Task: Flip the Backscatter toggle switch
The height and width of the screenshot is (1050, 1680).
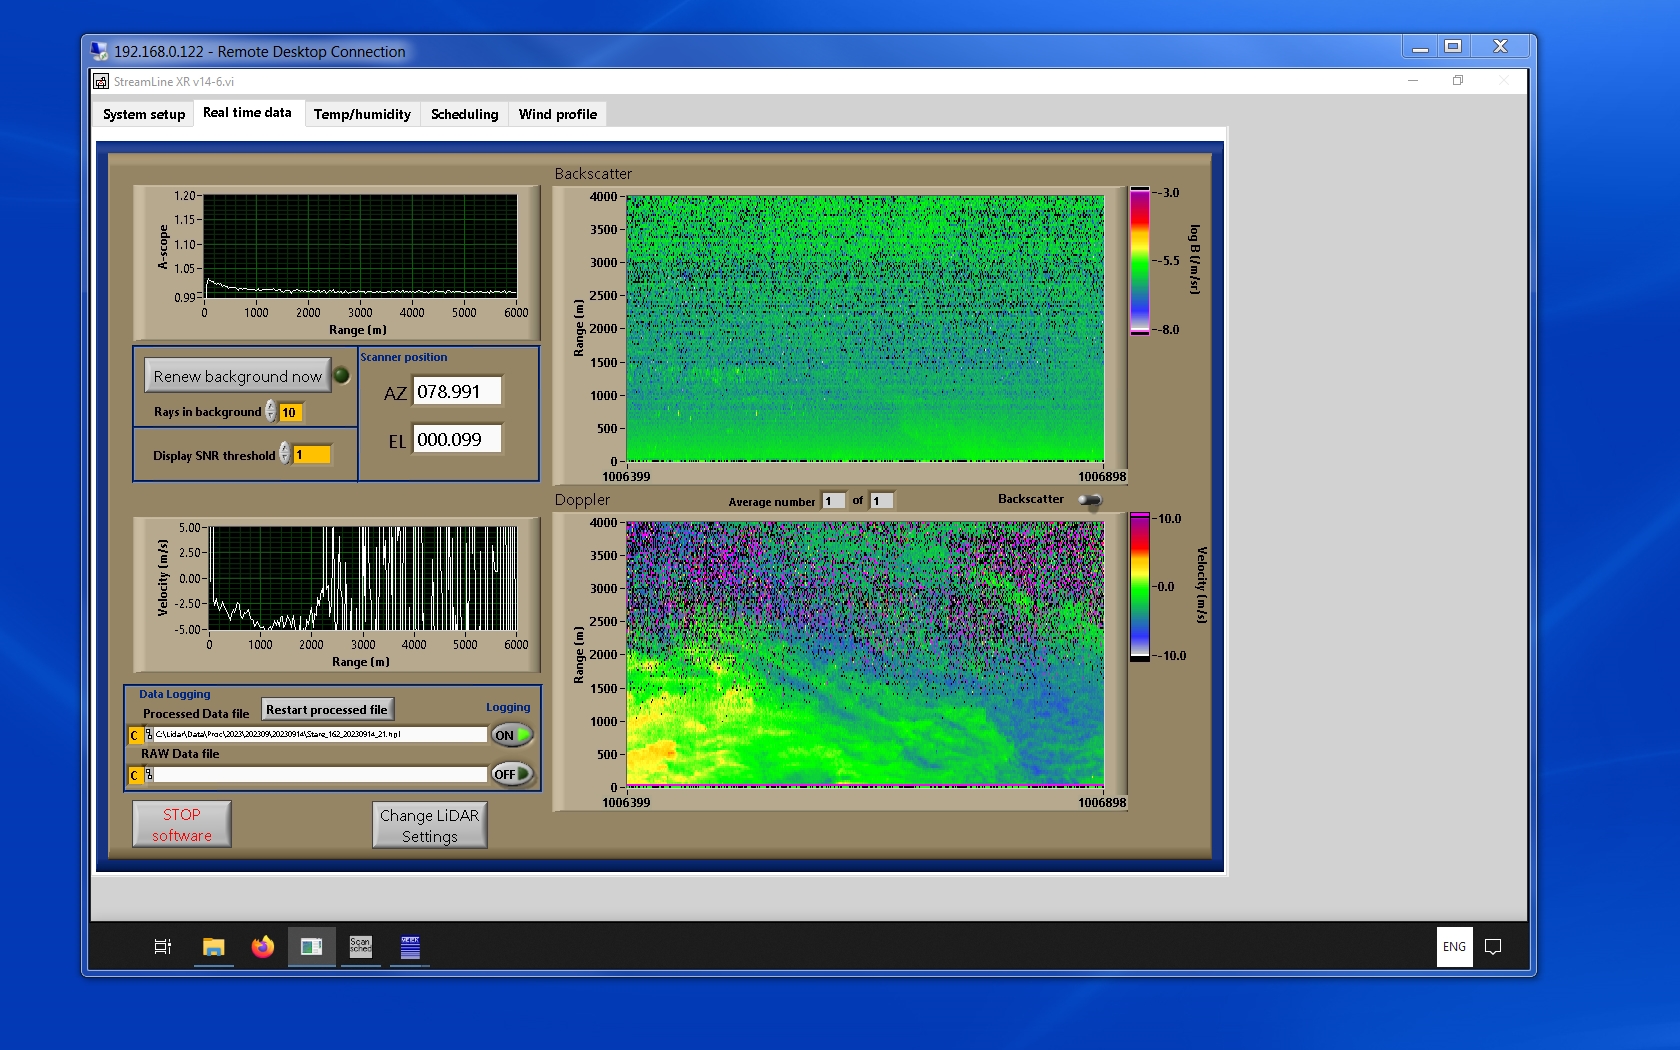Action: point(1089,500)
